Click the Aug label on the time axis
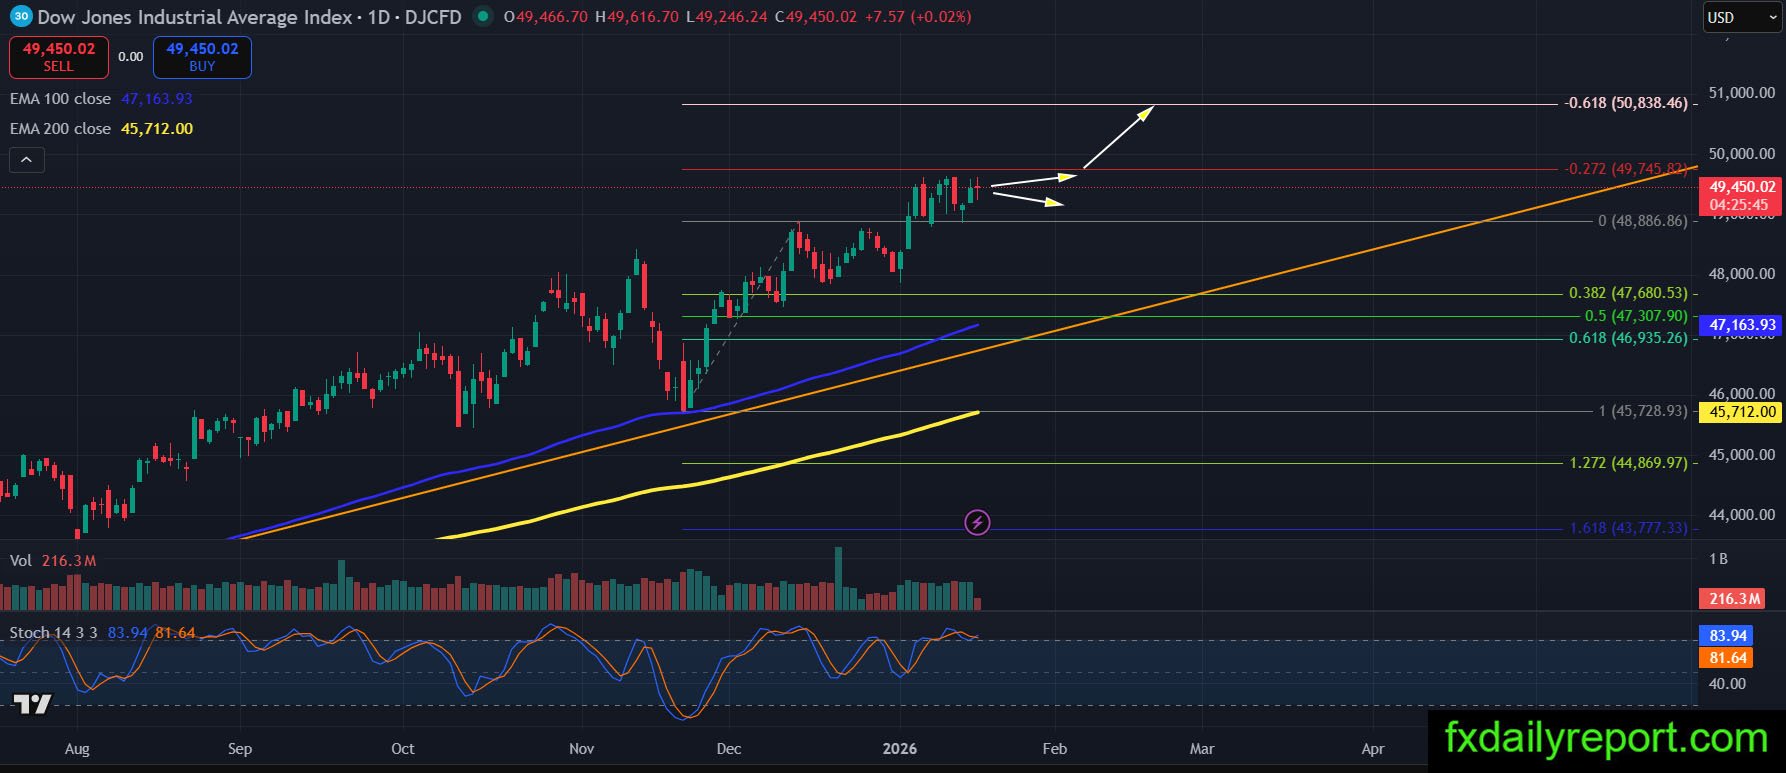1786x773 pixels. click(x=77, y=749)
